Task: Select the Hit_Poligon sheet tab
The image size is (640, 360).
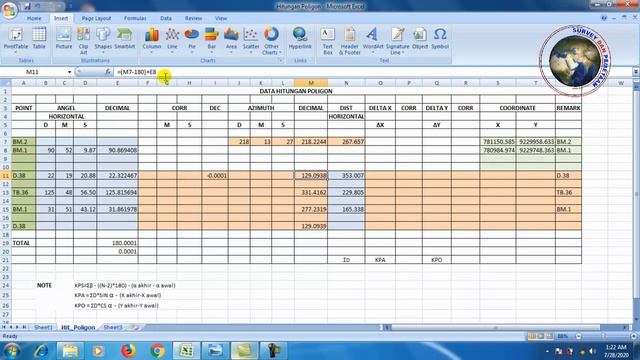Action: click(x=78, y=327)
